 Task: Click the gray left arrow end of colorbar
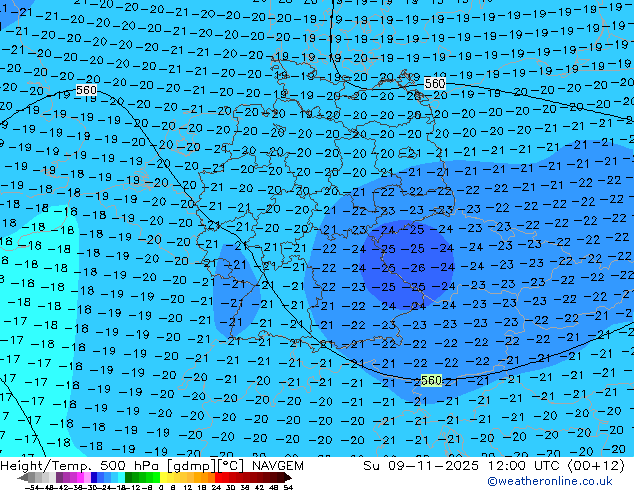tap(23, 477)
